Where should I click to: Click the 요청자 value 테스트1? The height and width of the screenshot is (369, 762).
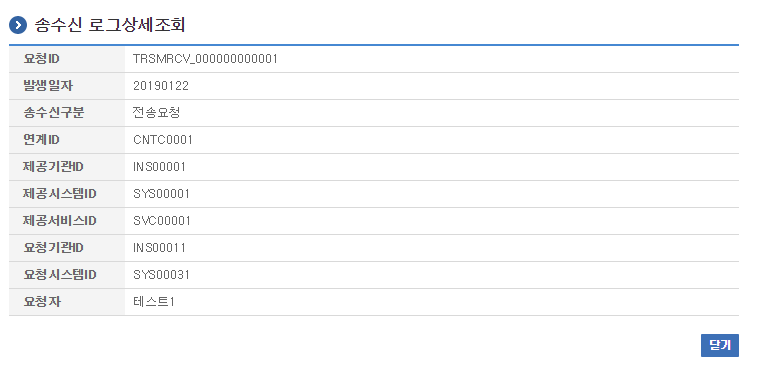click(x=154, y=302)
